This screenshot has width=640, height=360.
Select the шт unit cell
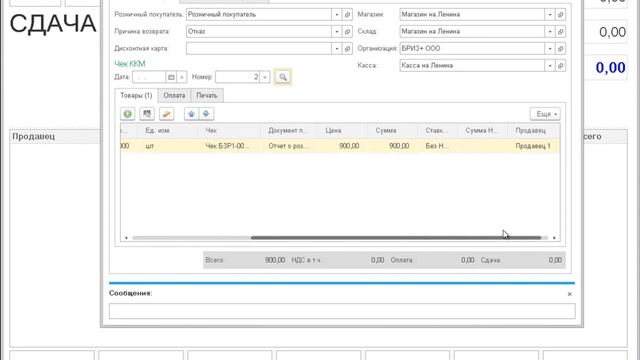tap(167, 146)
